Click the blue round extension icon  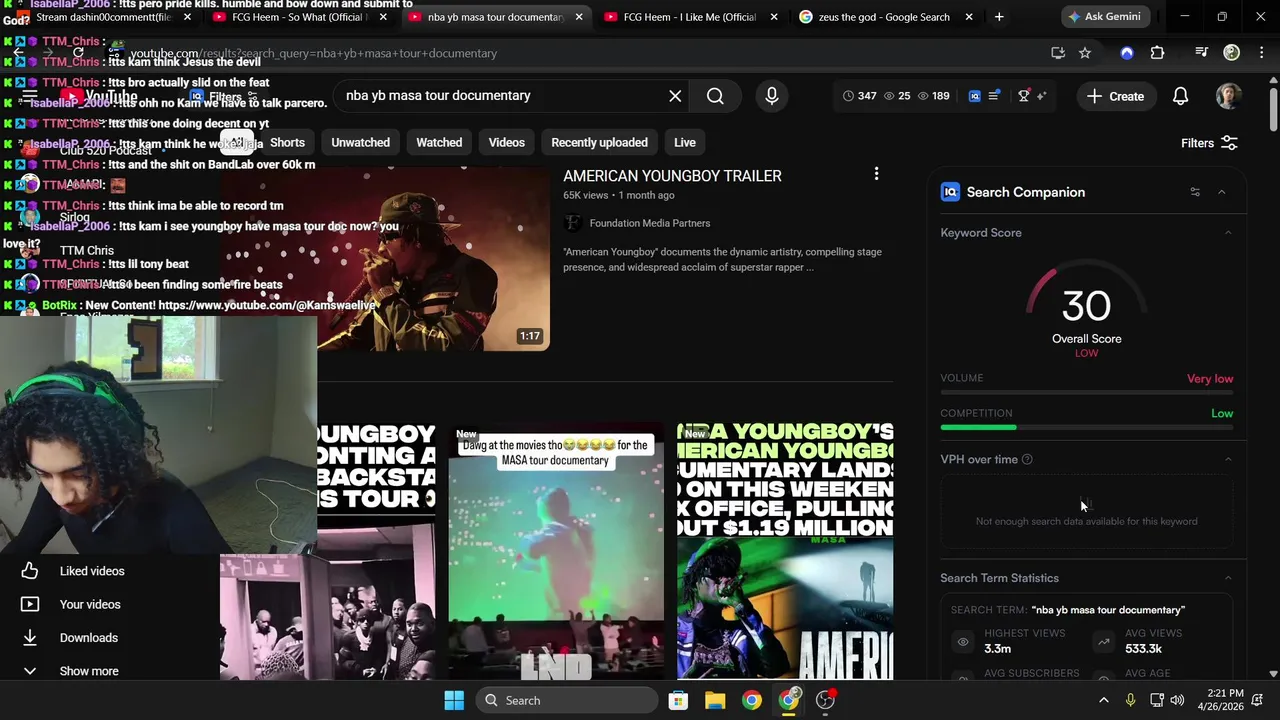point(1127,53)
